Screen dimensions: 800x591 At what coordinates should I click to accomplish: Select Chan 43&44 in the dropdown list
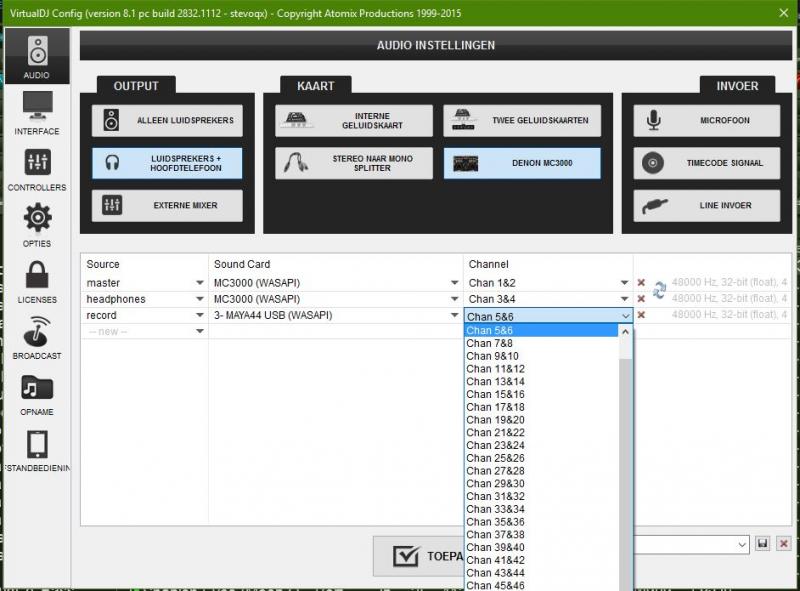click(542, 573)
